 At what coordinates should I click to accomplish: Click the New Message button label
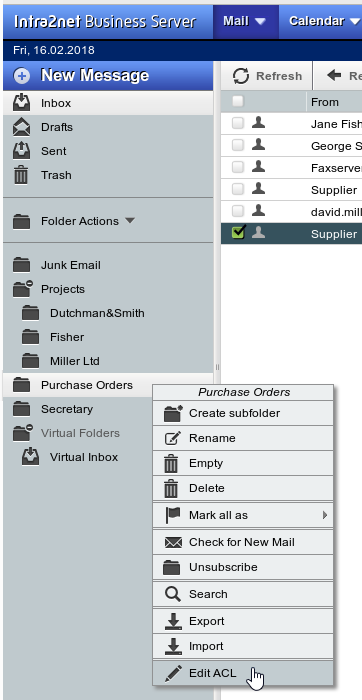pos(95,75)
